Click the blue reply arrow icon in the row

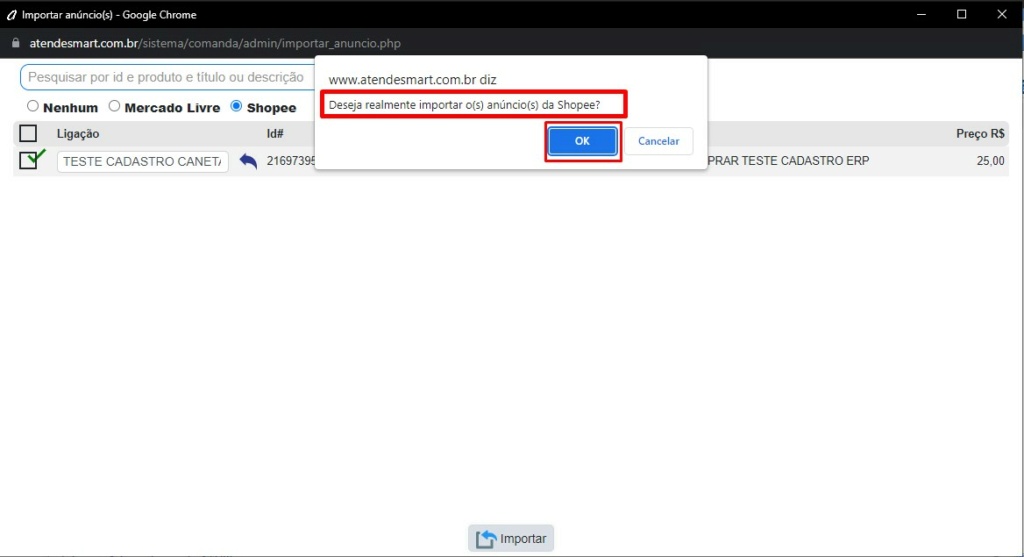pos(248,161)
